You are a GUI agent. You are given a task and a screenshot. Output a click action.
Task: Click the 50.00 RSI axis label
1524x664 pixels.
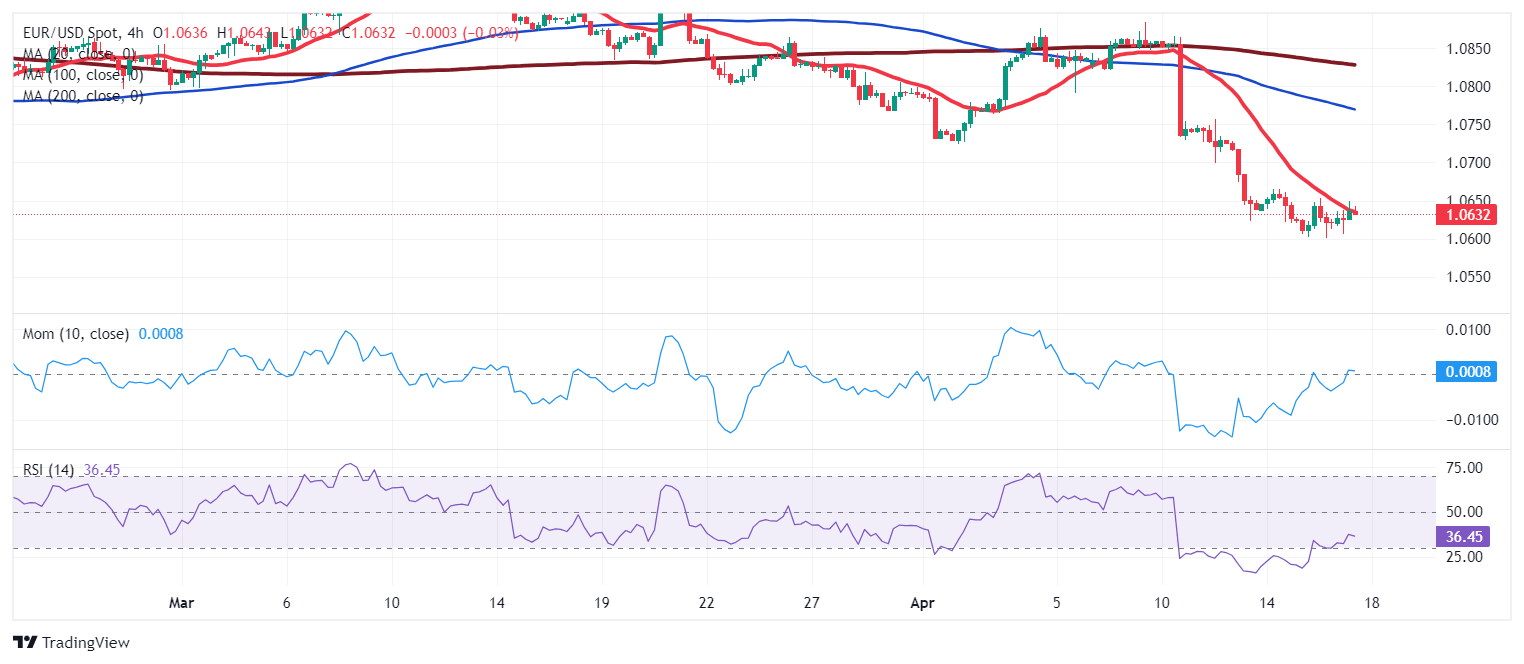click(x=1465, y=512)
